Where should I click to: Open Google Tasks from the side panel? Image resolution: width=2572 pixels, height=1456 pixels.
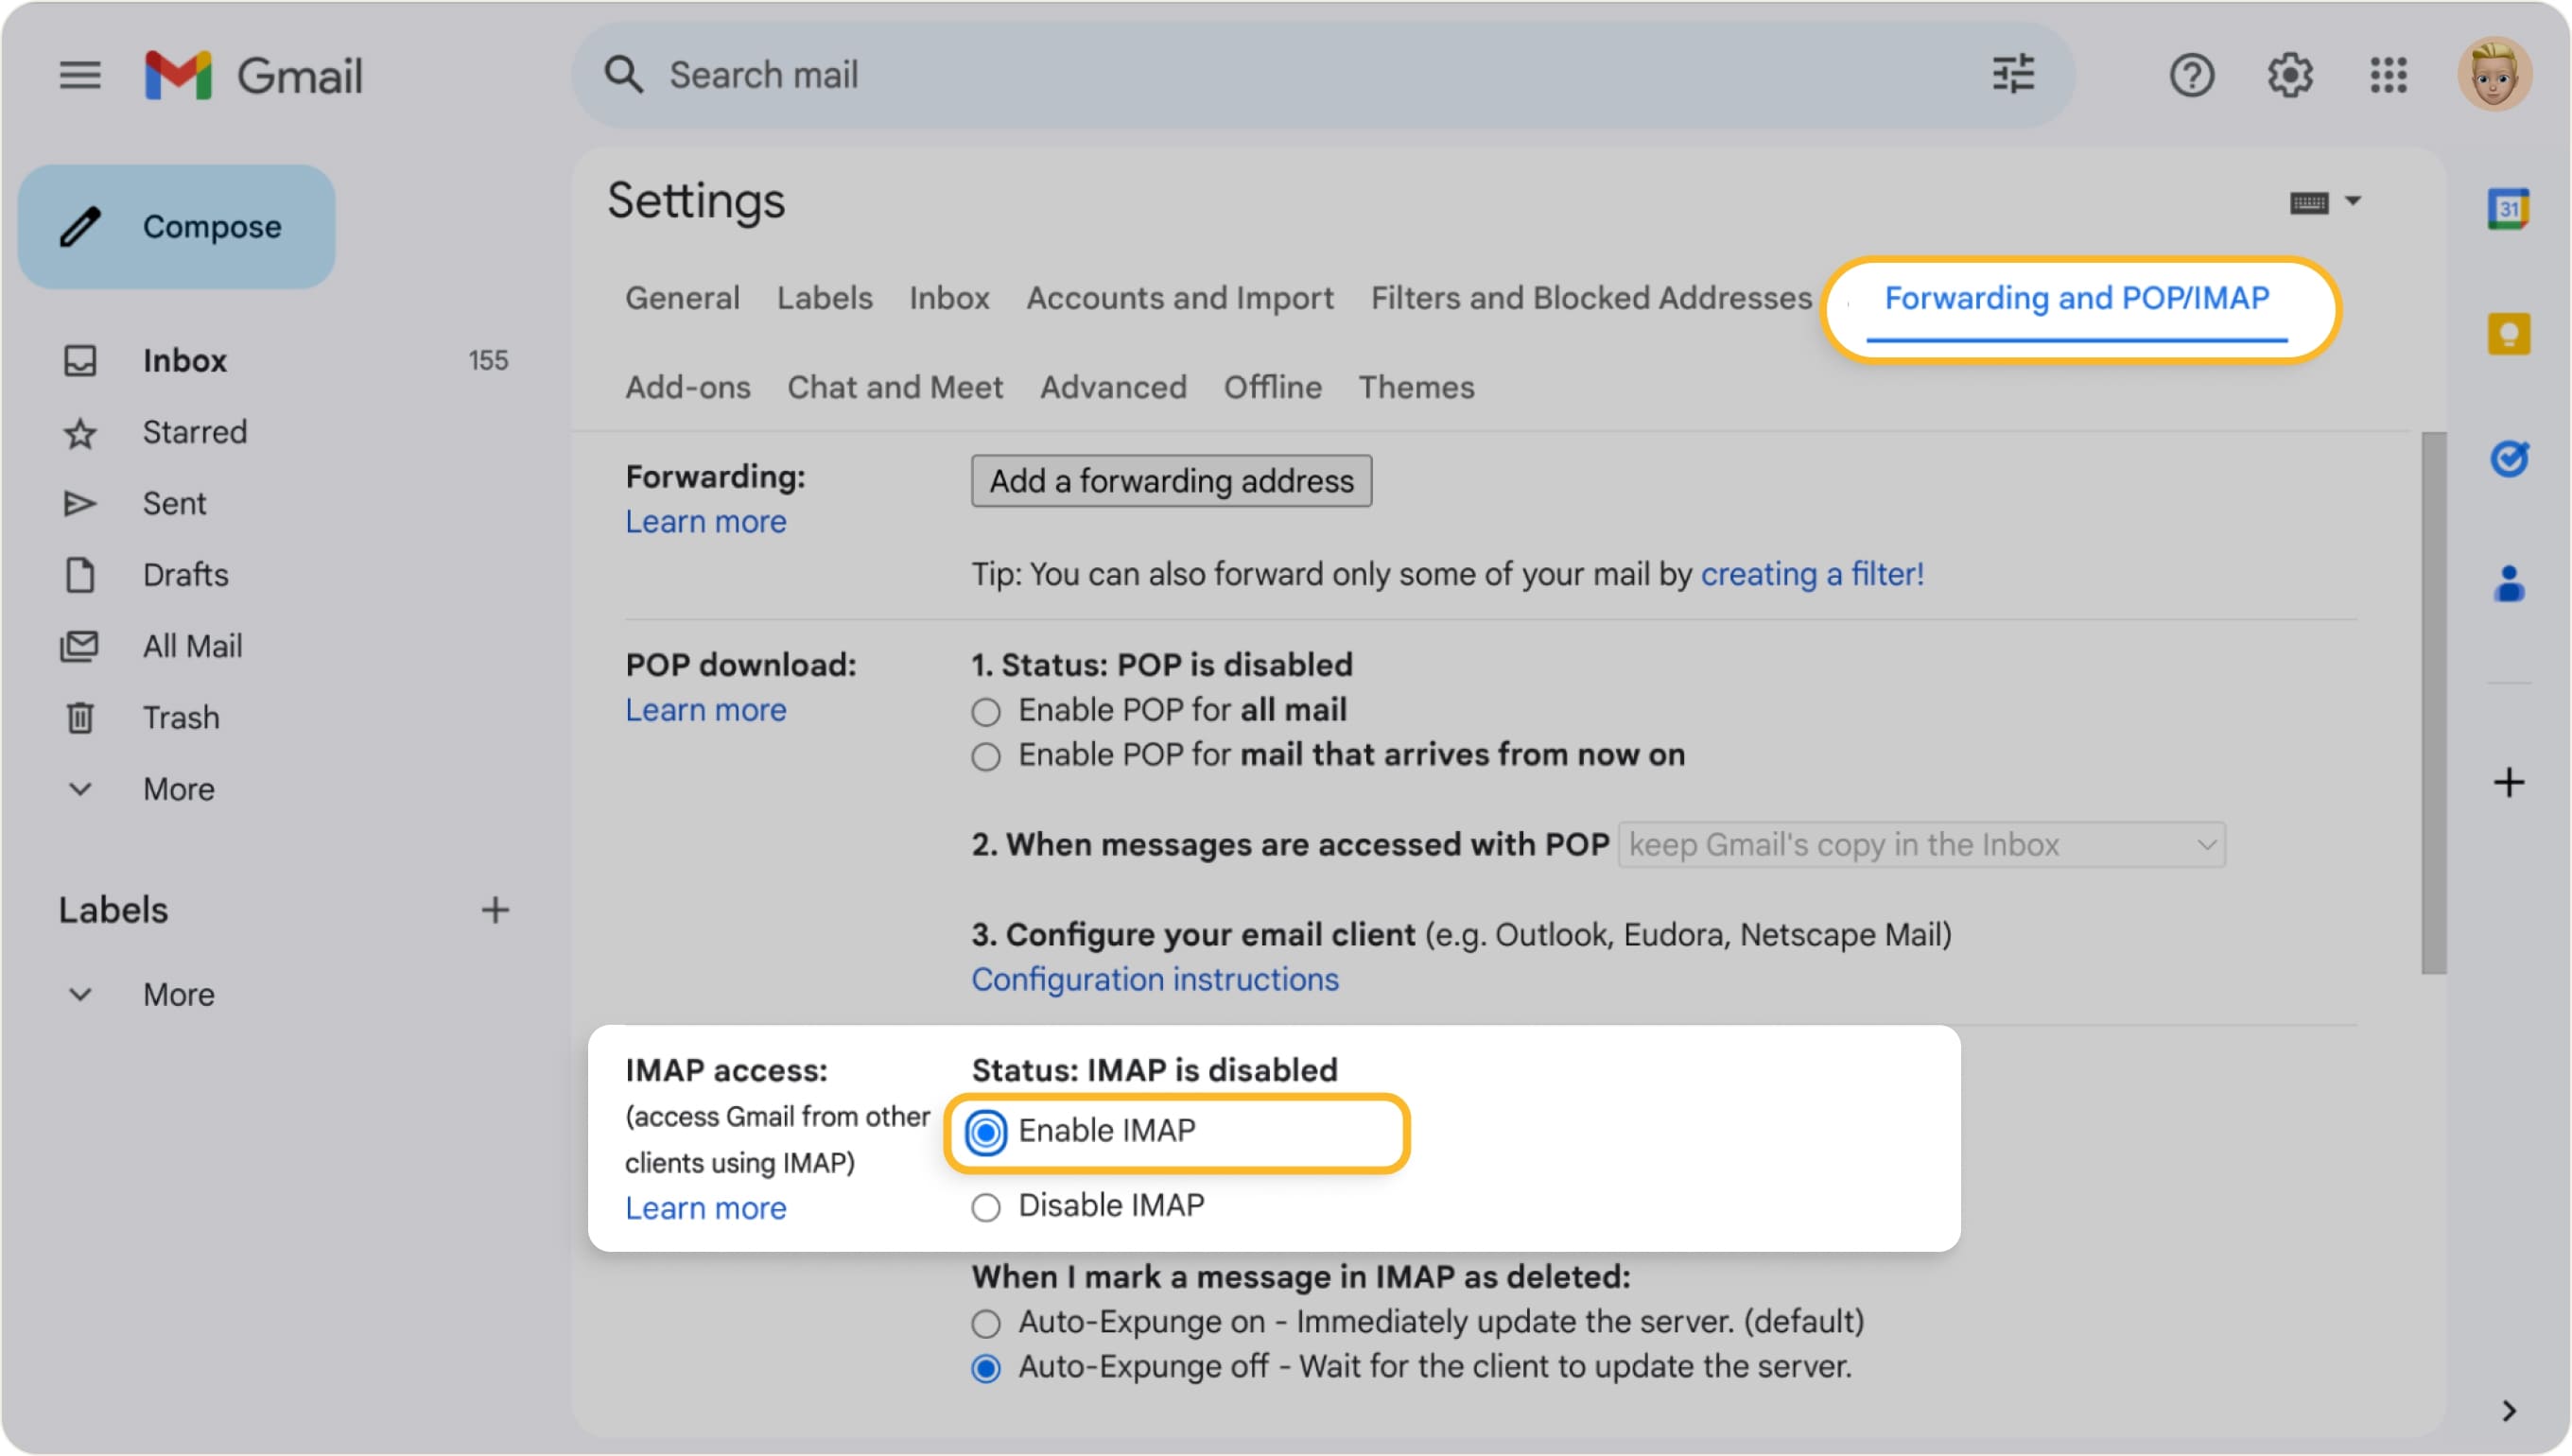click(2508, 459)
